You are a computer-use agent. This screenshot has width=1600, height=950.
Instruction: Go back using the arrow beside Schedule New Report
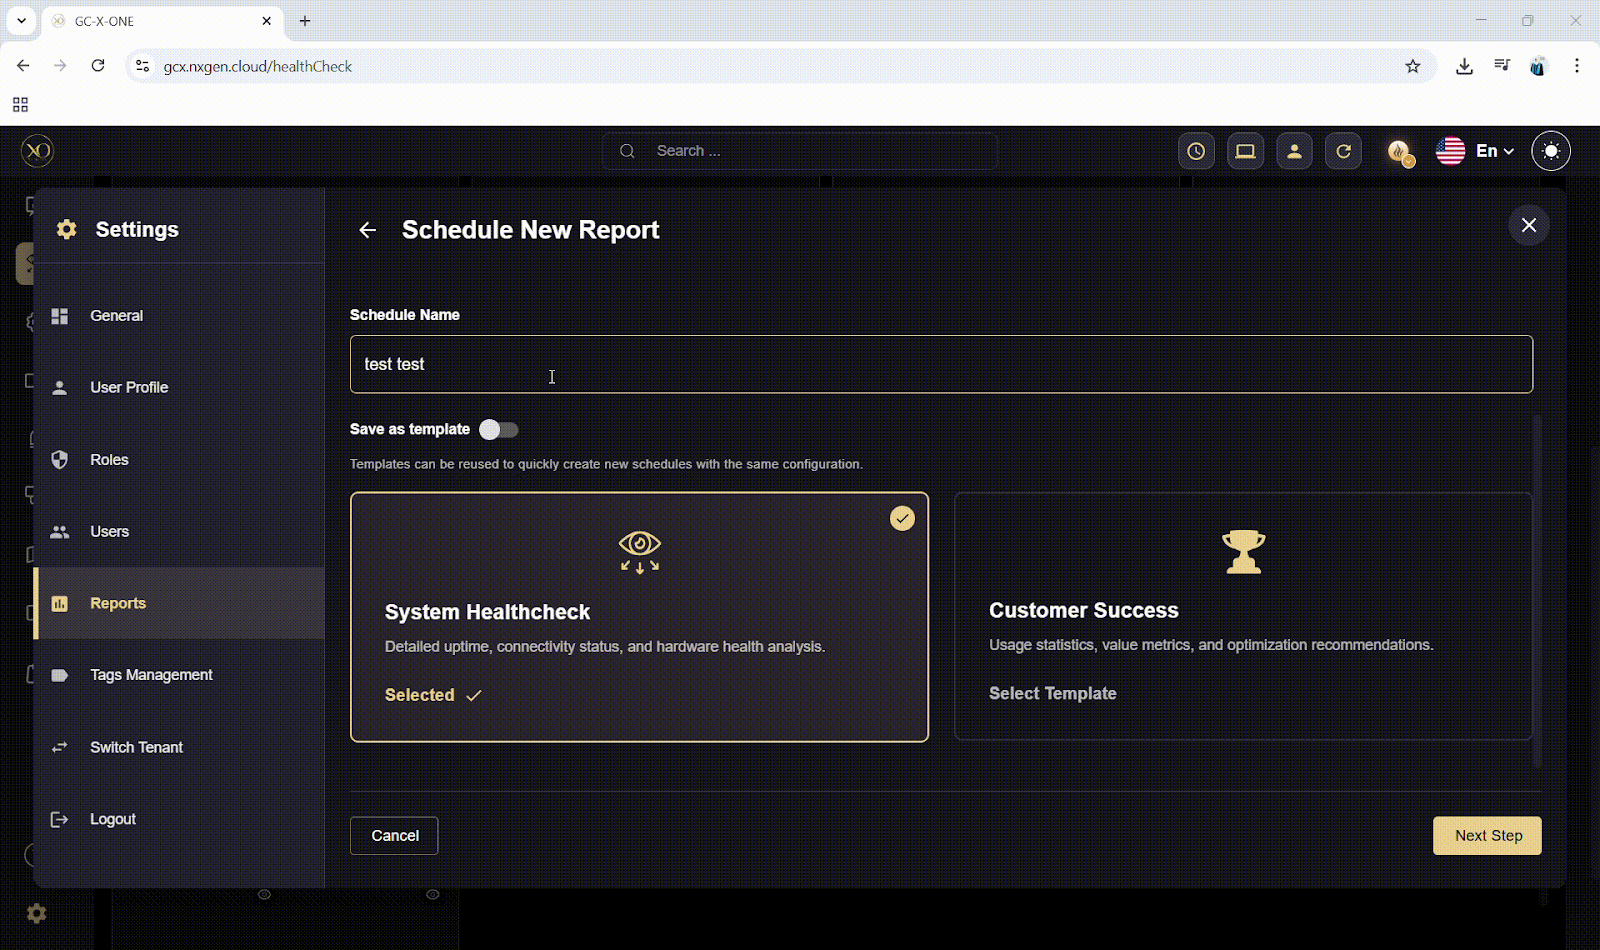(368, 230)
